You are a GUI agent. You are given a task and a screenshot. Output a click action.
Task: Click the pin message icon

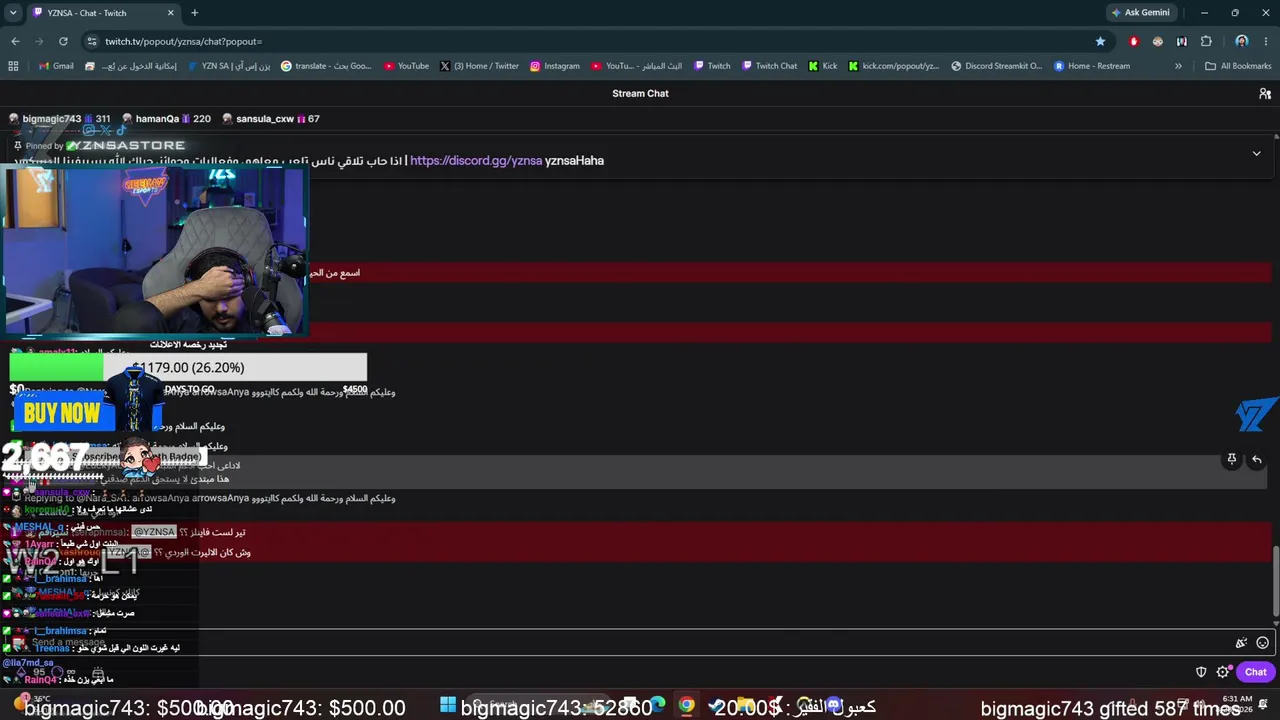pyautogui.click(x=1232, y=459)
